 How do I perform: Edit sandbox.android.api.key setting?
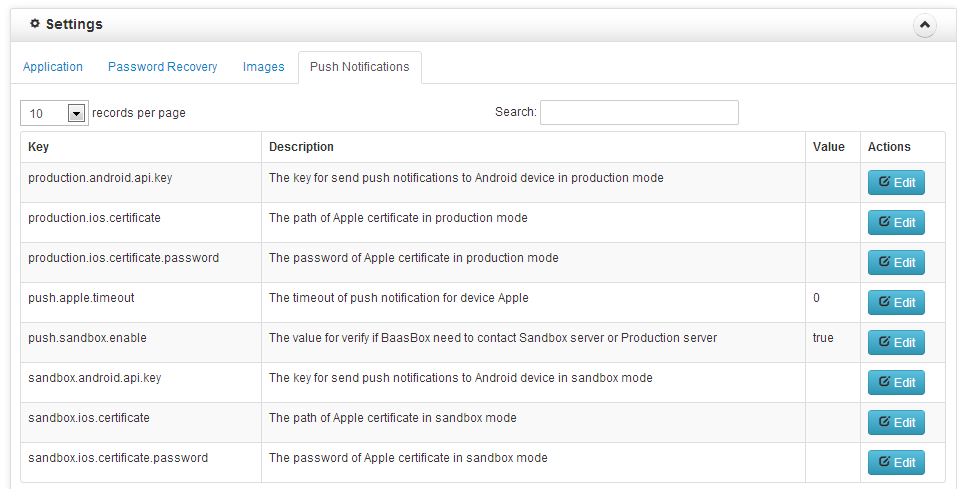coord(896,382)
